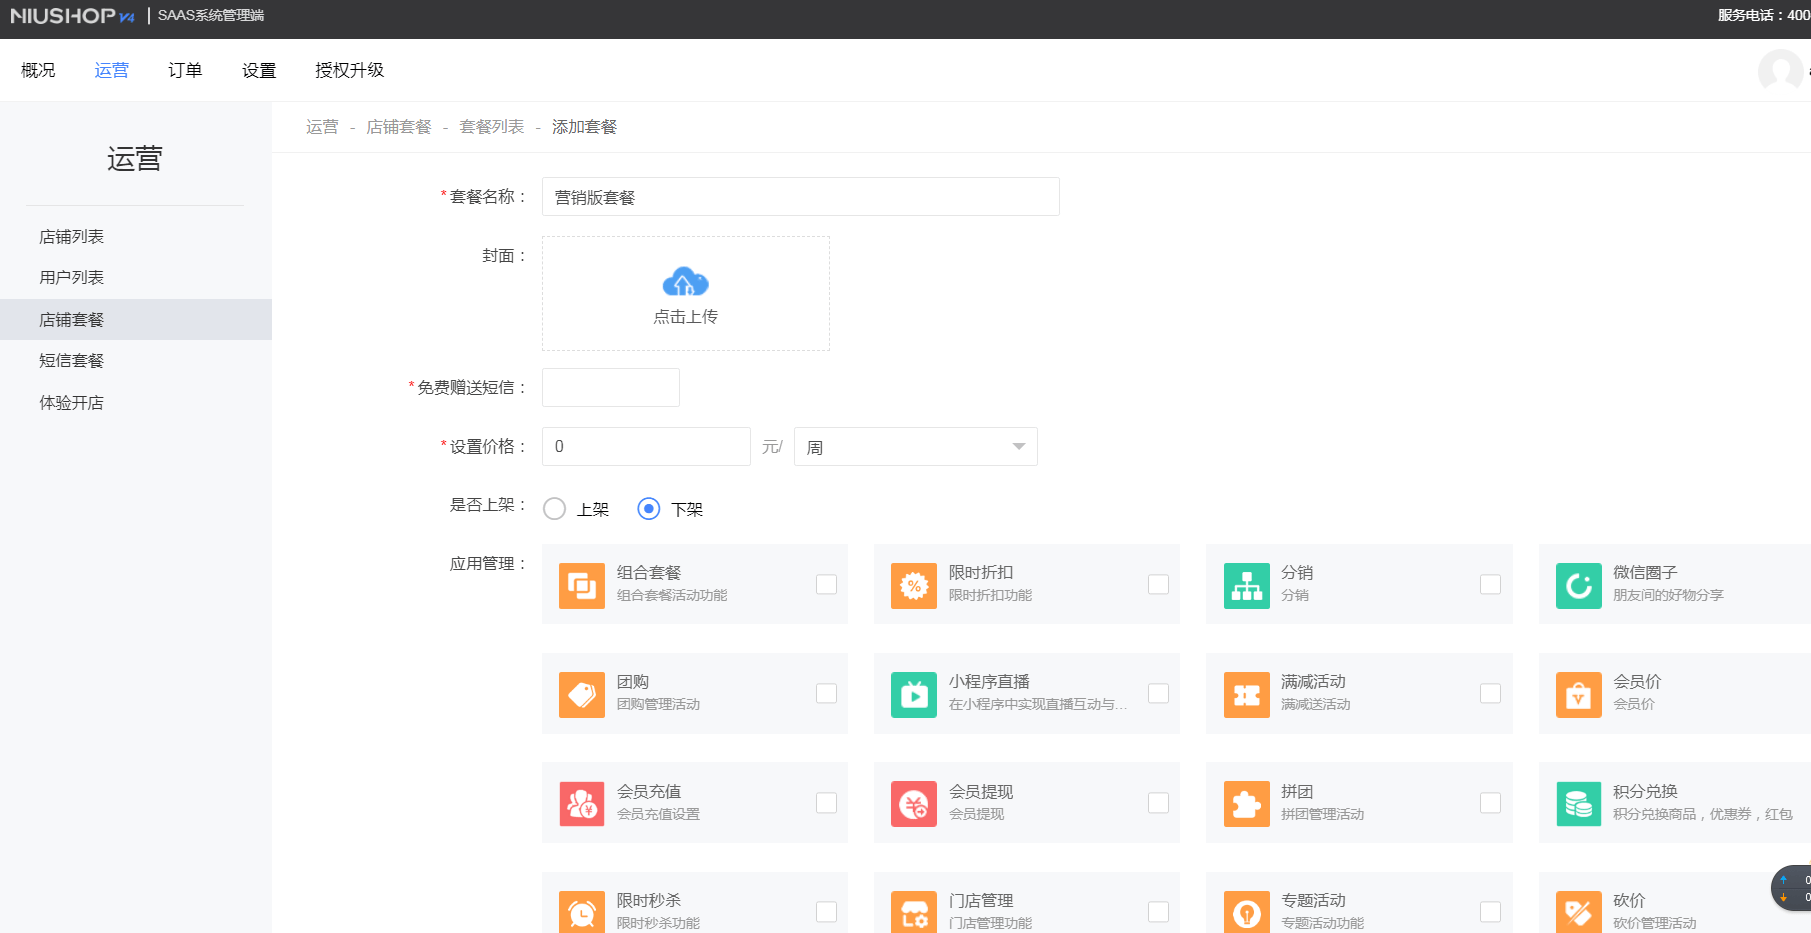Check the 拼团 application checkbox
Screen dimensions: 1811x933
tap(1491, 802)
